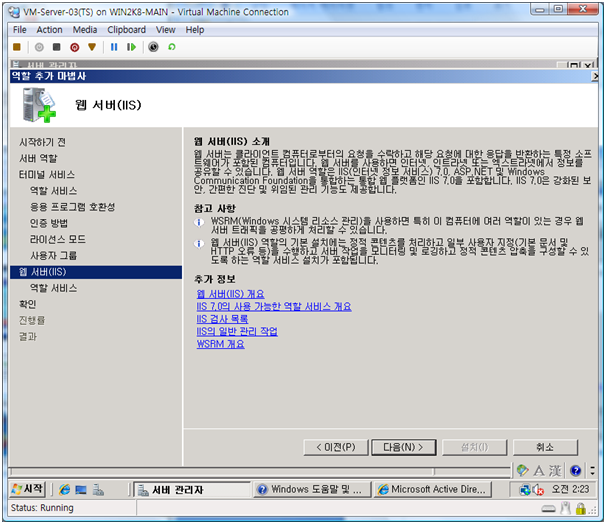The image size is (606, 524).
Task: Select 터미널 서비스 wizard step
Action: [47, 175]
